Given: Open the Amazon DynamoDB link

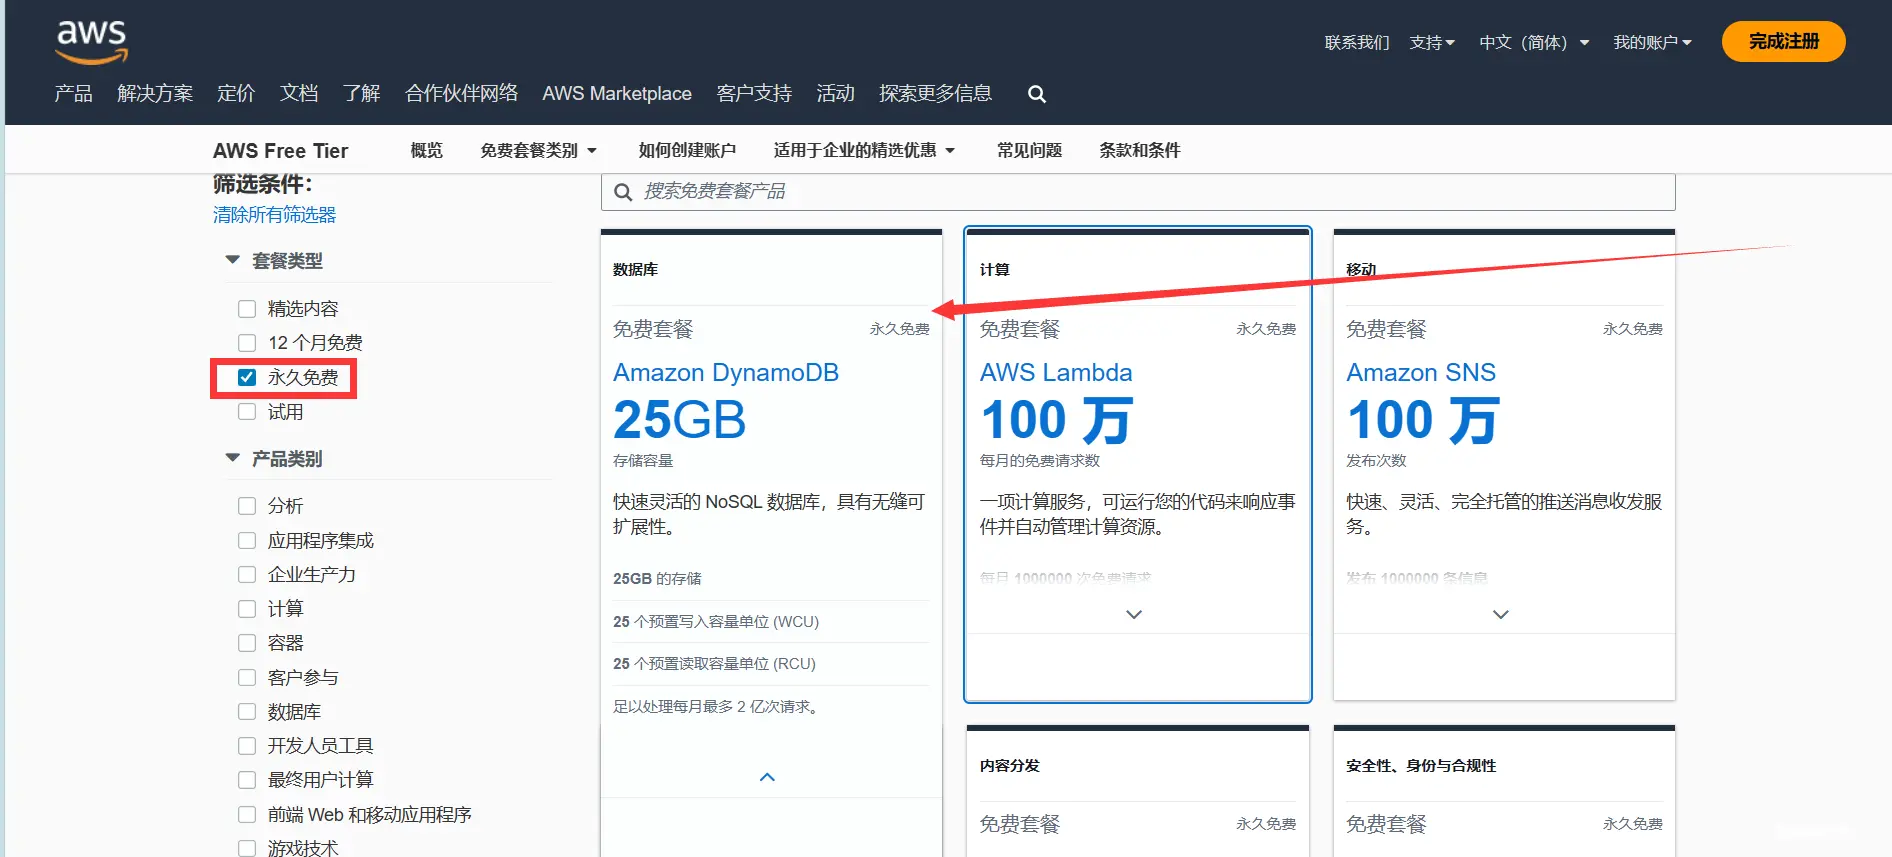Looking at the screenshot, I should pyautogui.click(x=726, y=373).
